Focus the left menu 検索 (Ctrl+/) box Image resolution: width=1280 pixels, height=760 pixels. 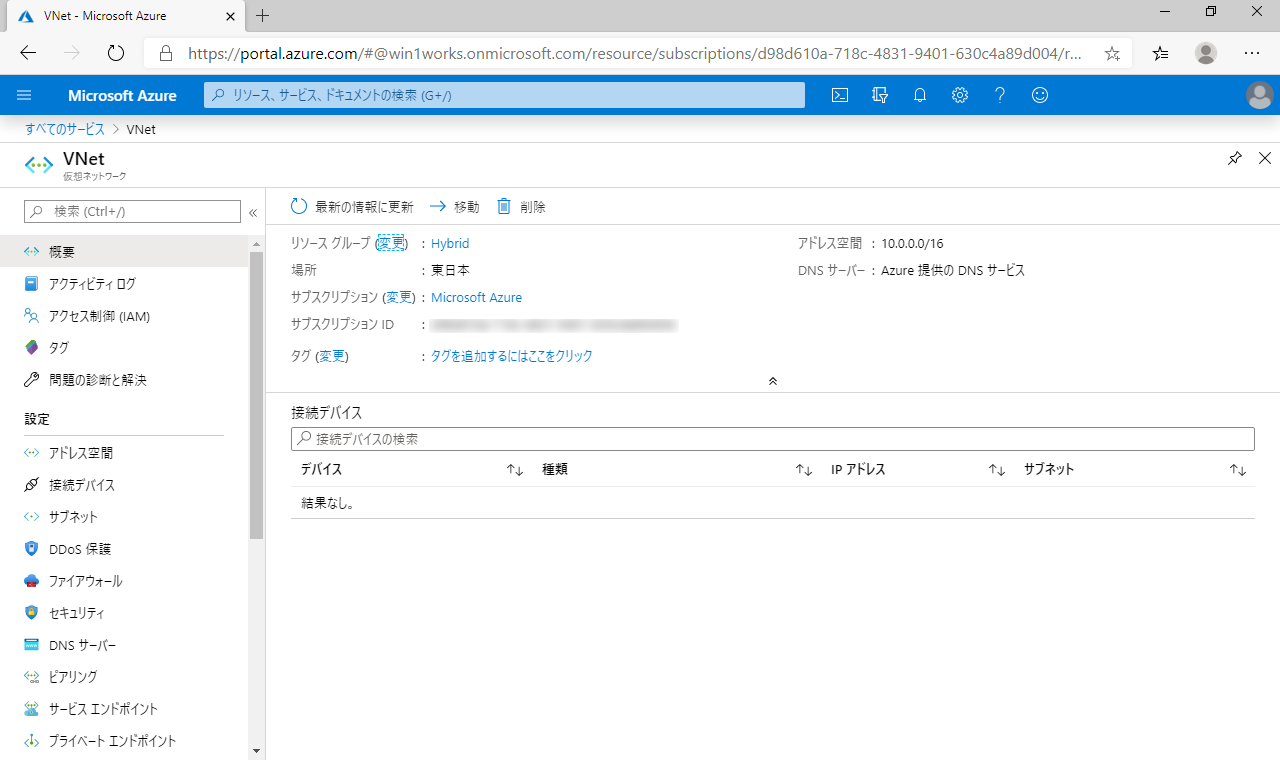tap(133, 211)
